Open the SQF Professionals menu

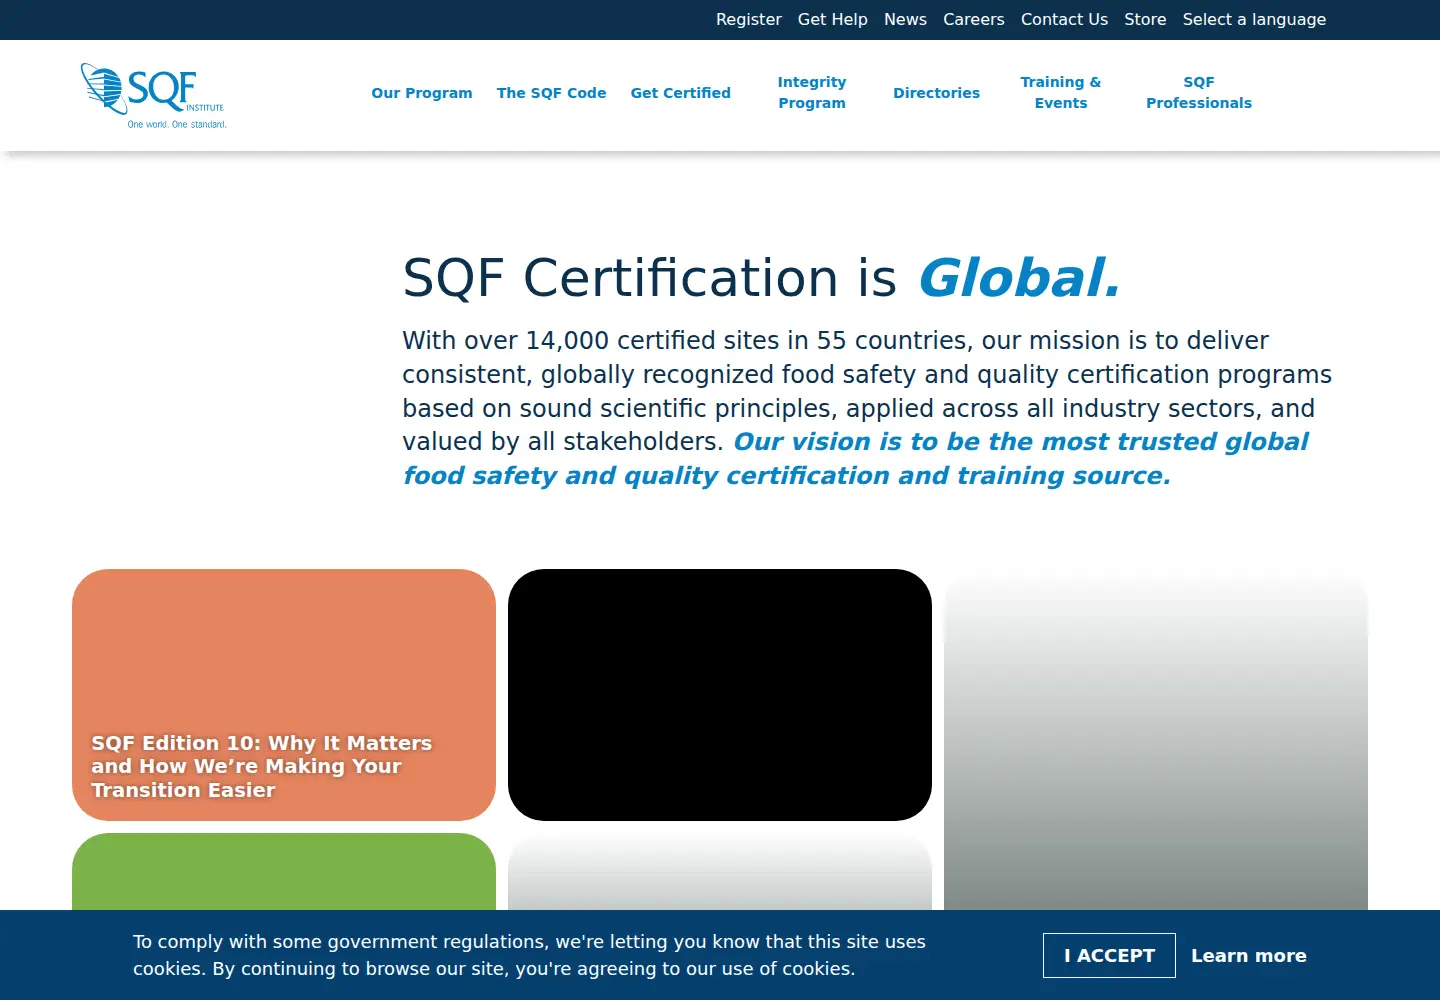point(1198,92)
